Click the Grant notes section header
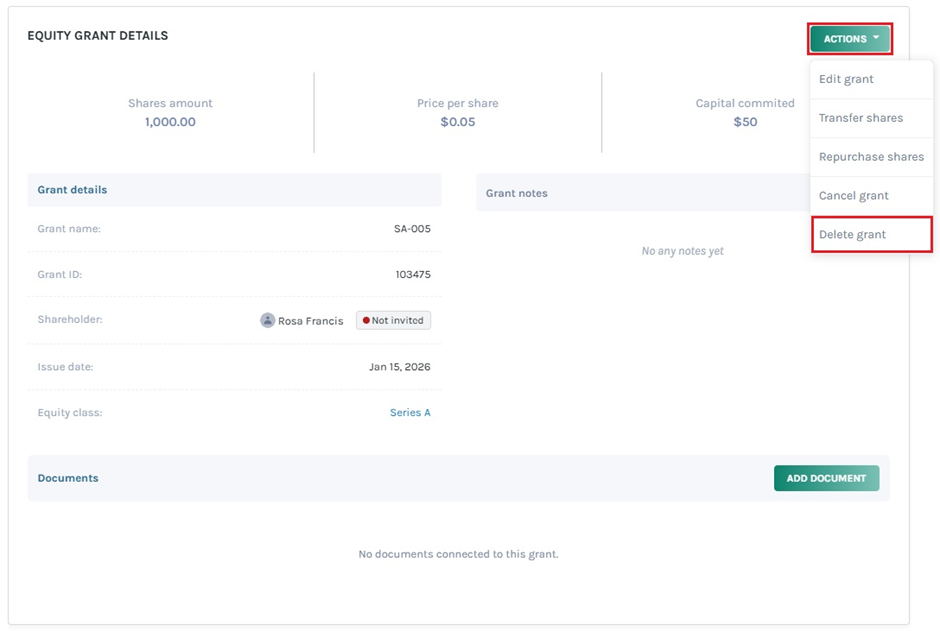 517,193
